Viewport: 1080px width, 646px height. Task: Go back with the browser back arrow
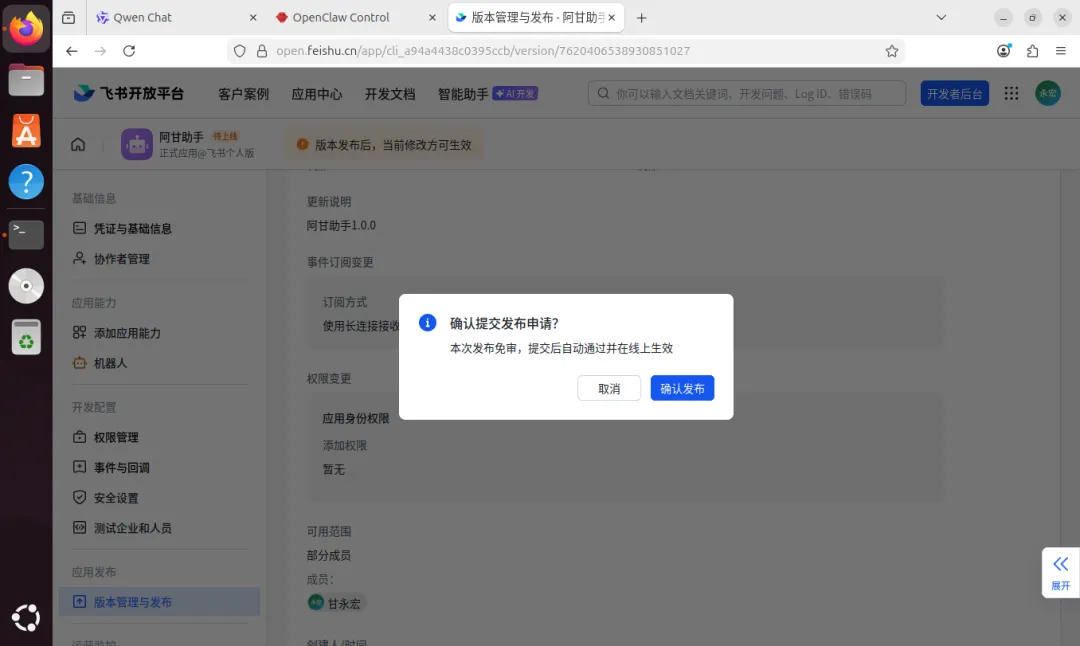click(x=72, y=51)
